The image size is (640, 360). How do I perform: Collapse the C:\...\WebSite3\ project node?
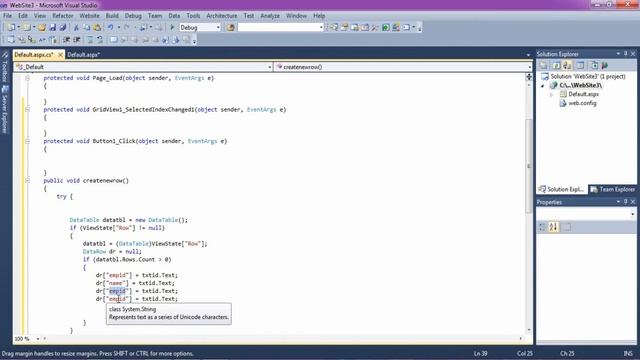(543, 86)
